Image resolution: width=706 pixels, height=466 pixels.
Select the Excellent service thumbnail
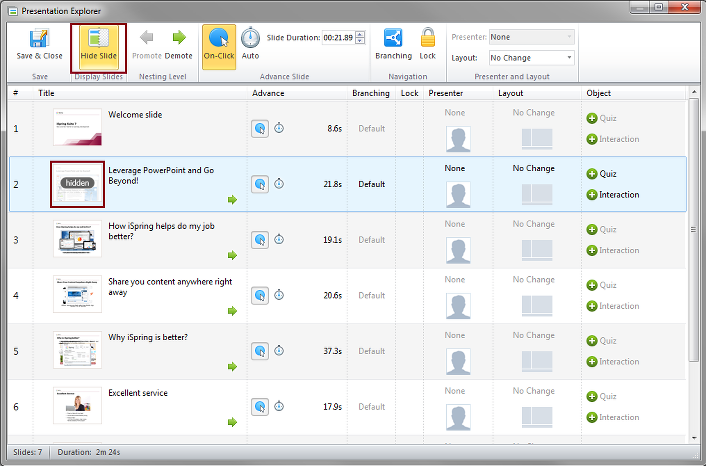tap(77, 405)
